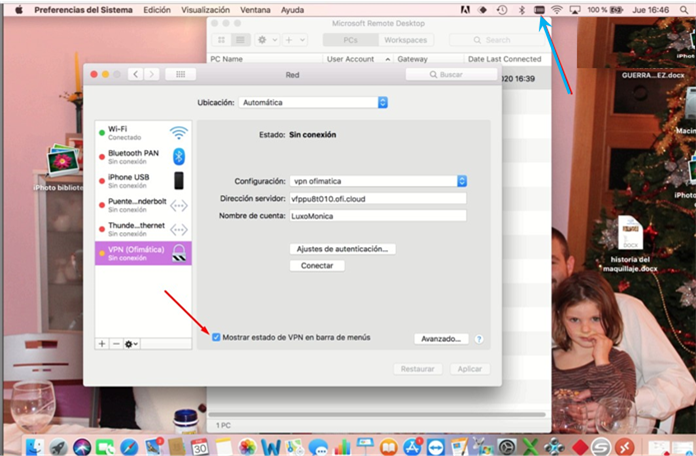
Task: Click the Conectar button
Action: tap(317, 266)
